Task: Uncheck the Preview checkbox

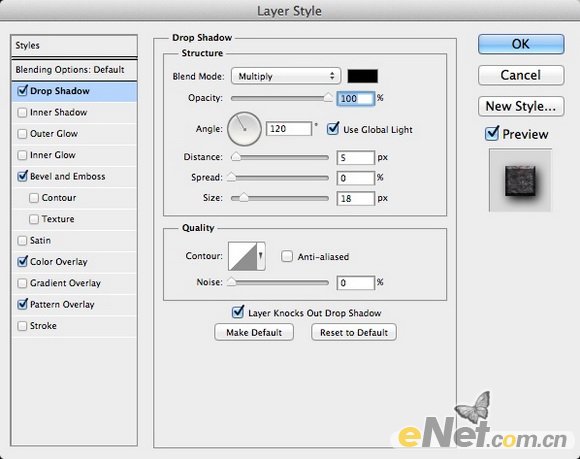Action: click(492, 134)
